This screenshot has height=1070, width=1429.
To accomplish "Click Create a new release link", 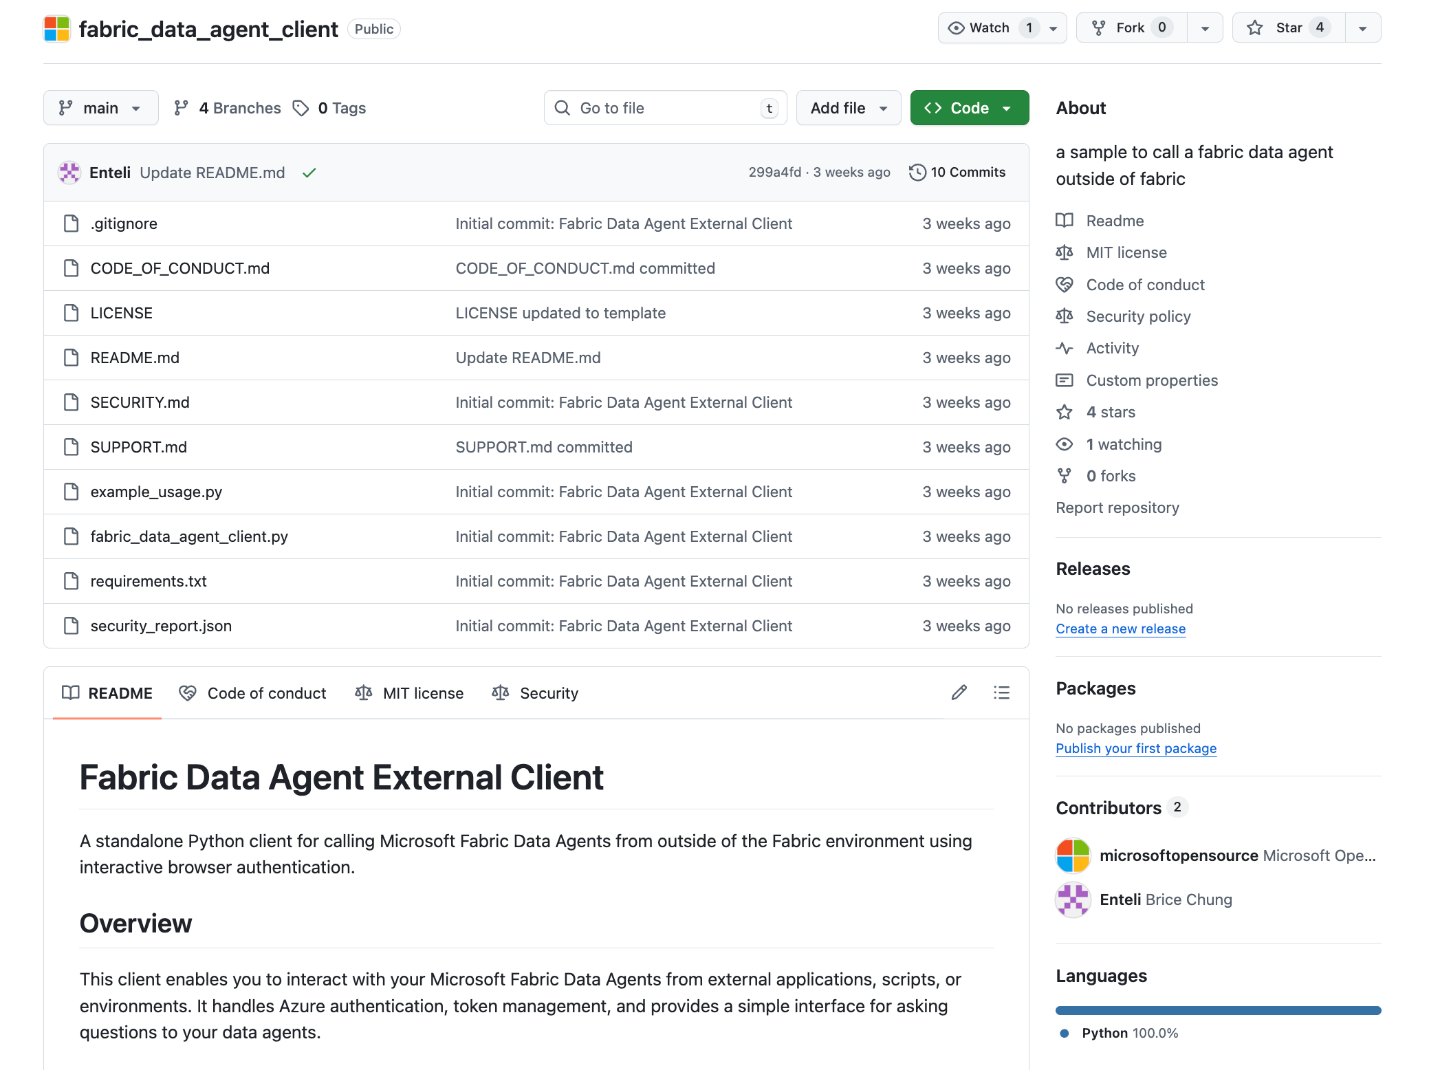I will [x=1120, y=629].
